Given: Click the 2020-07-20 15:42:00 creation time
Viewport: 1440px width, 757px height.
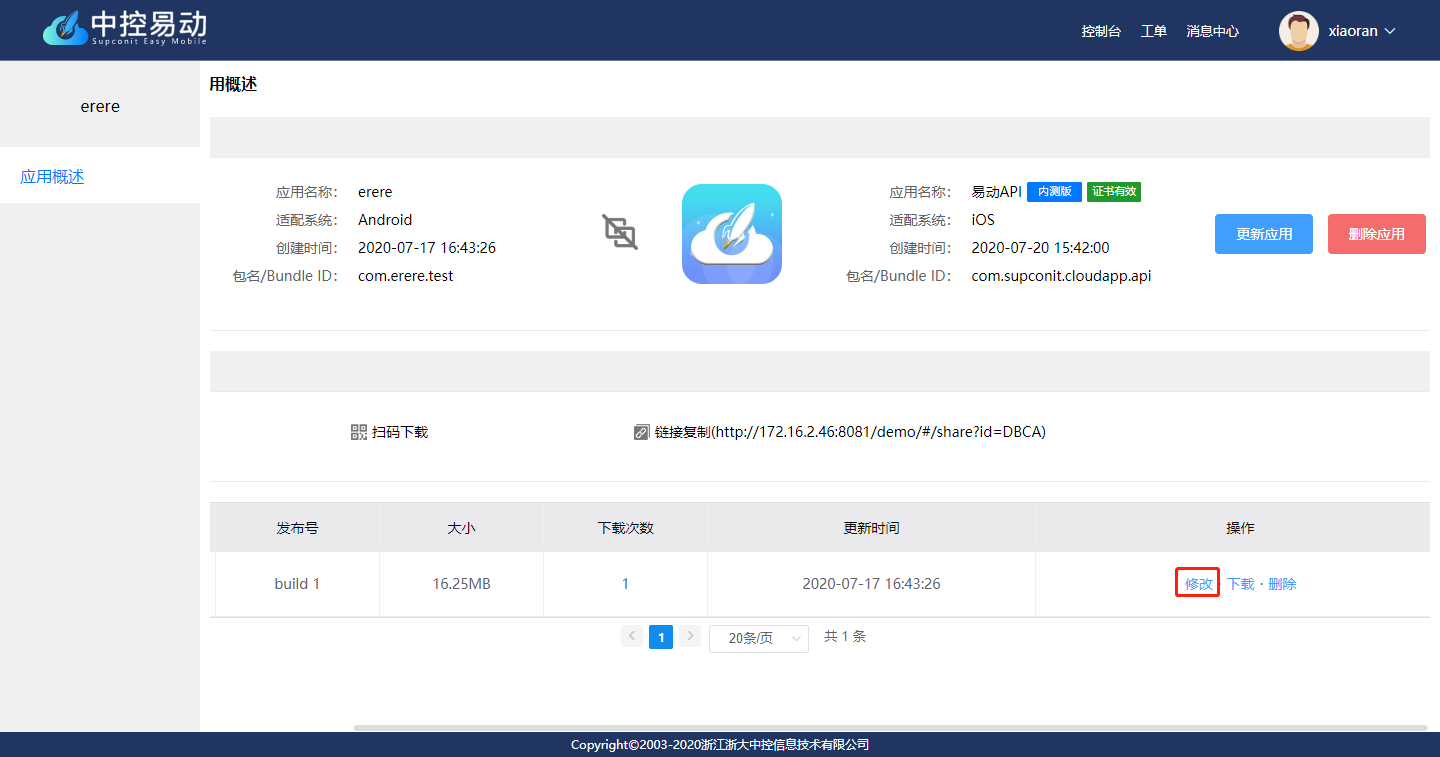Looking at the screenshot, I should point(1040,248).
